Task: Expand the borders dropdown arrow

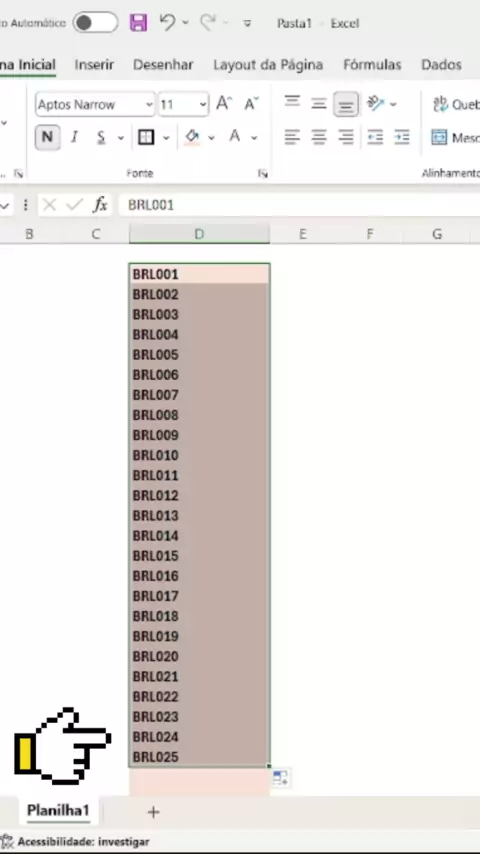Action: (166, 137)
